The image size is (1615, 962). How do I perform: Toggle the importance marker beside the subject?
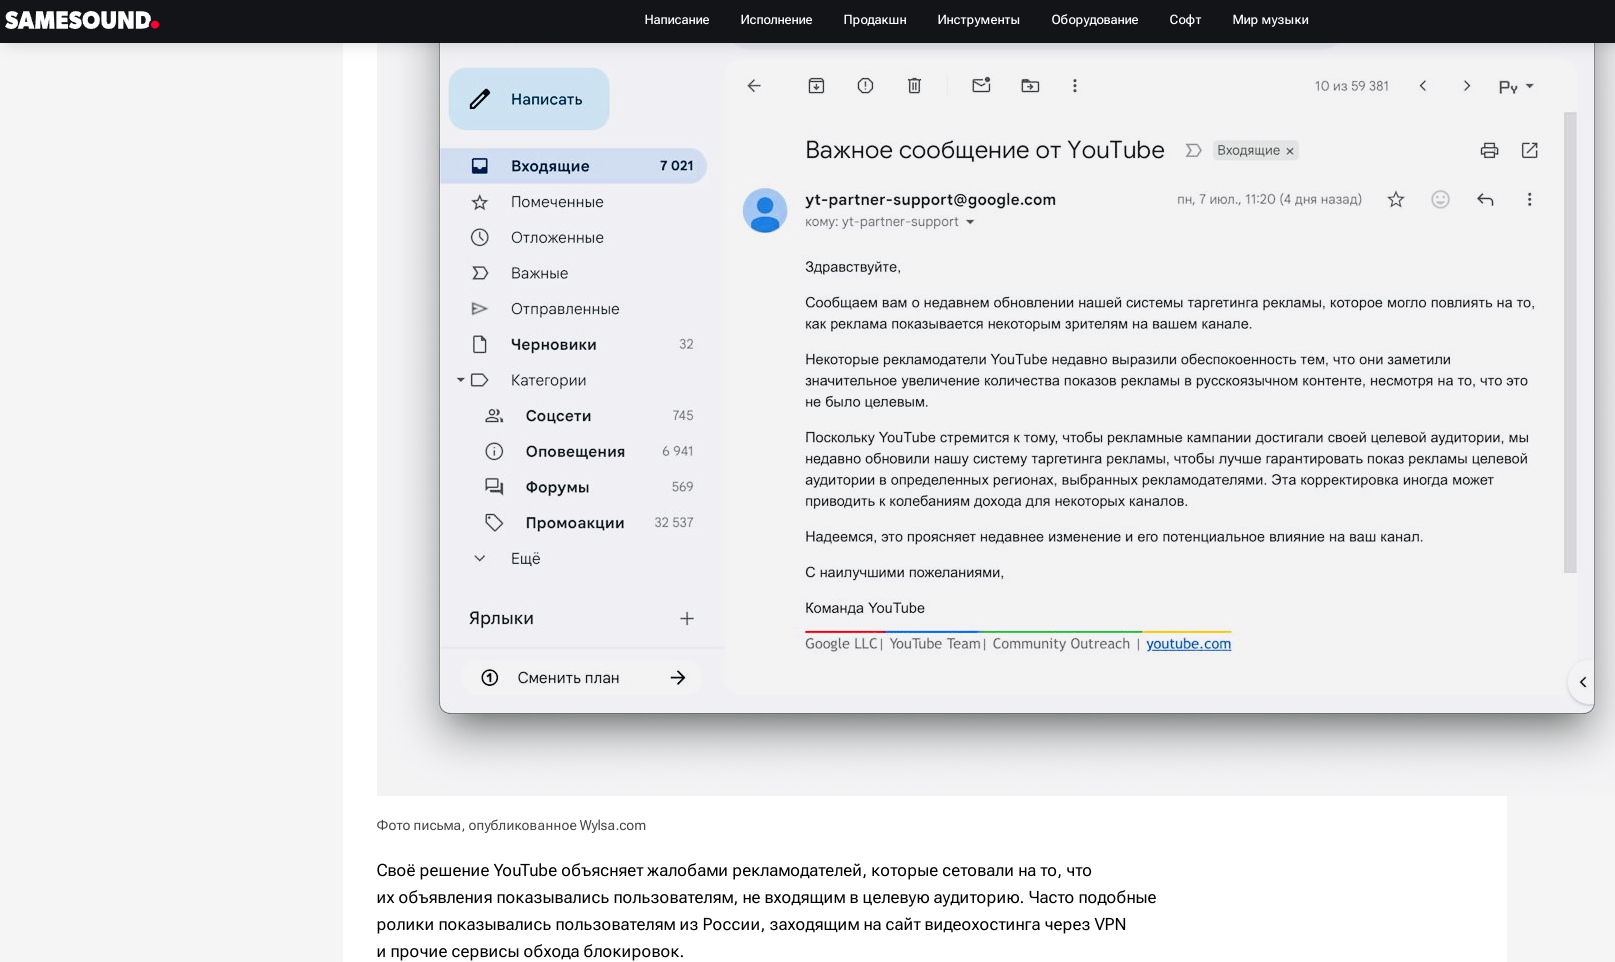pyautogui.click(x=1193, y=150)
